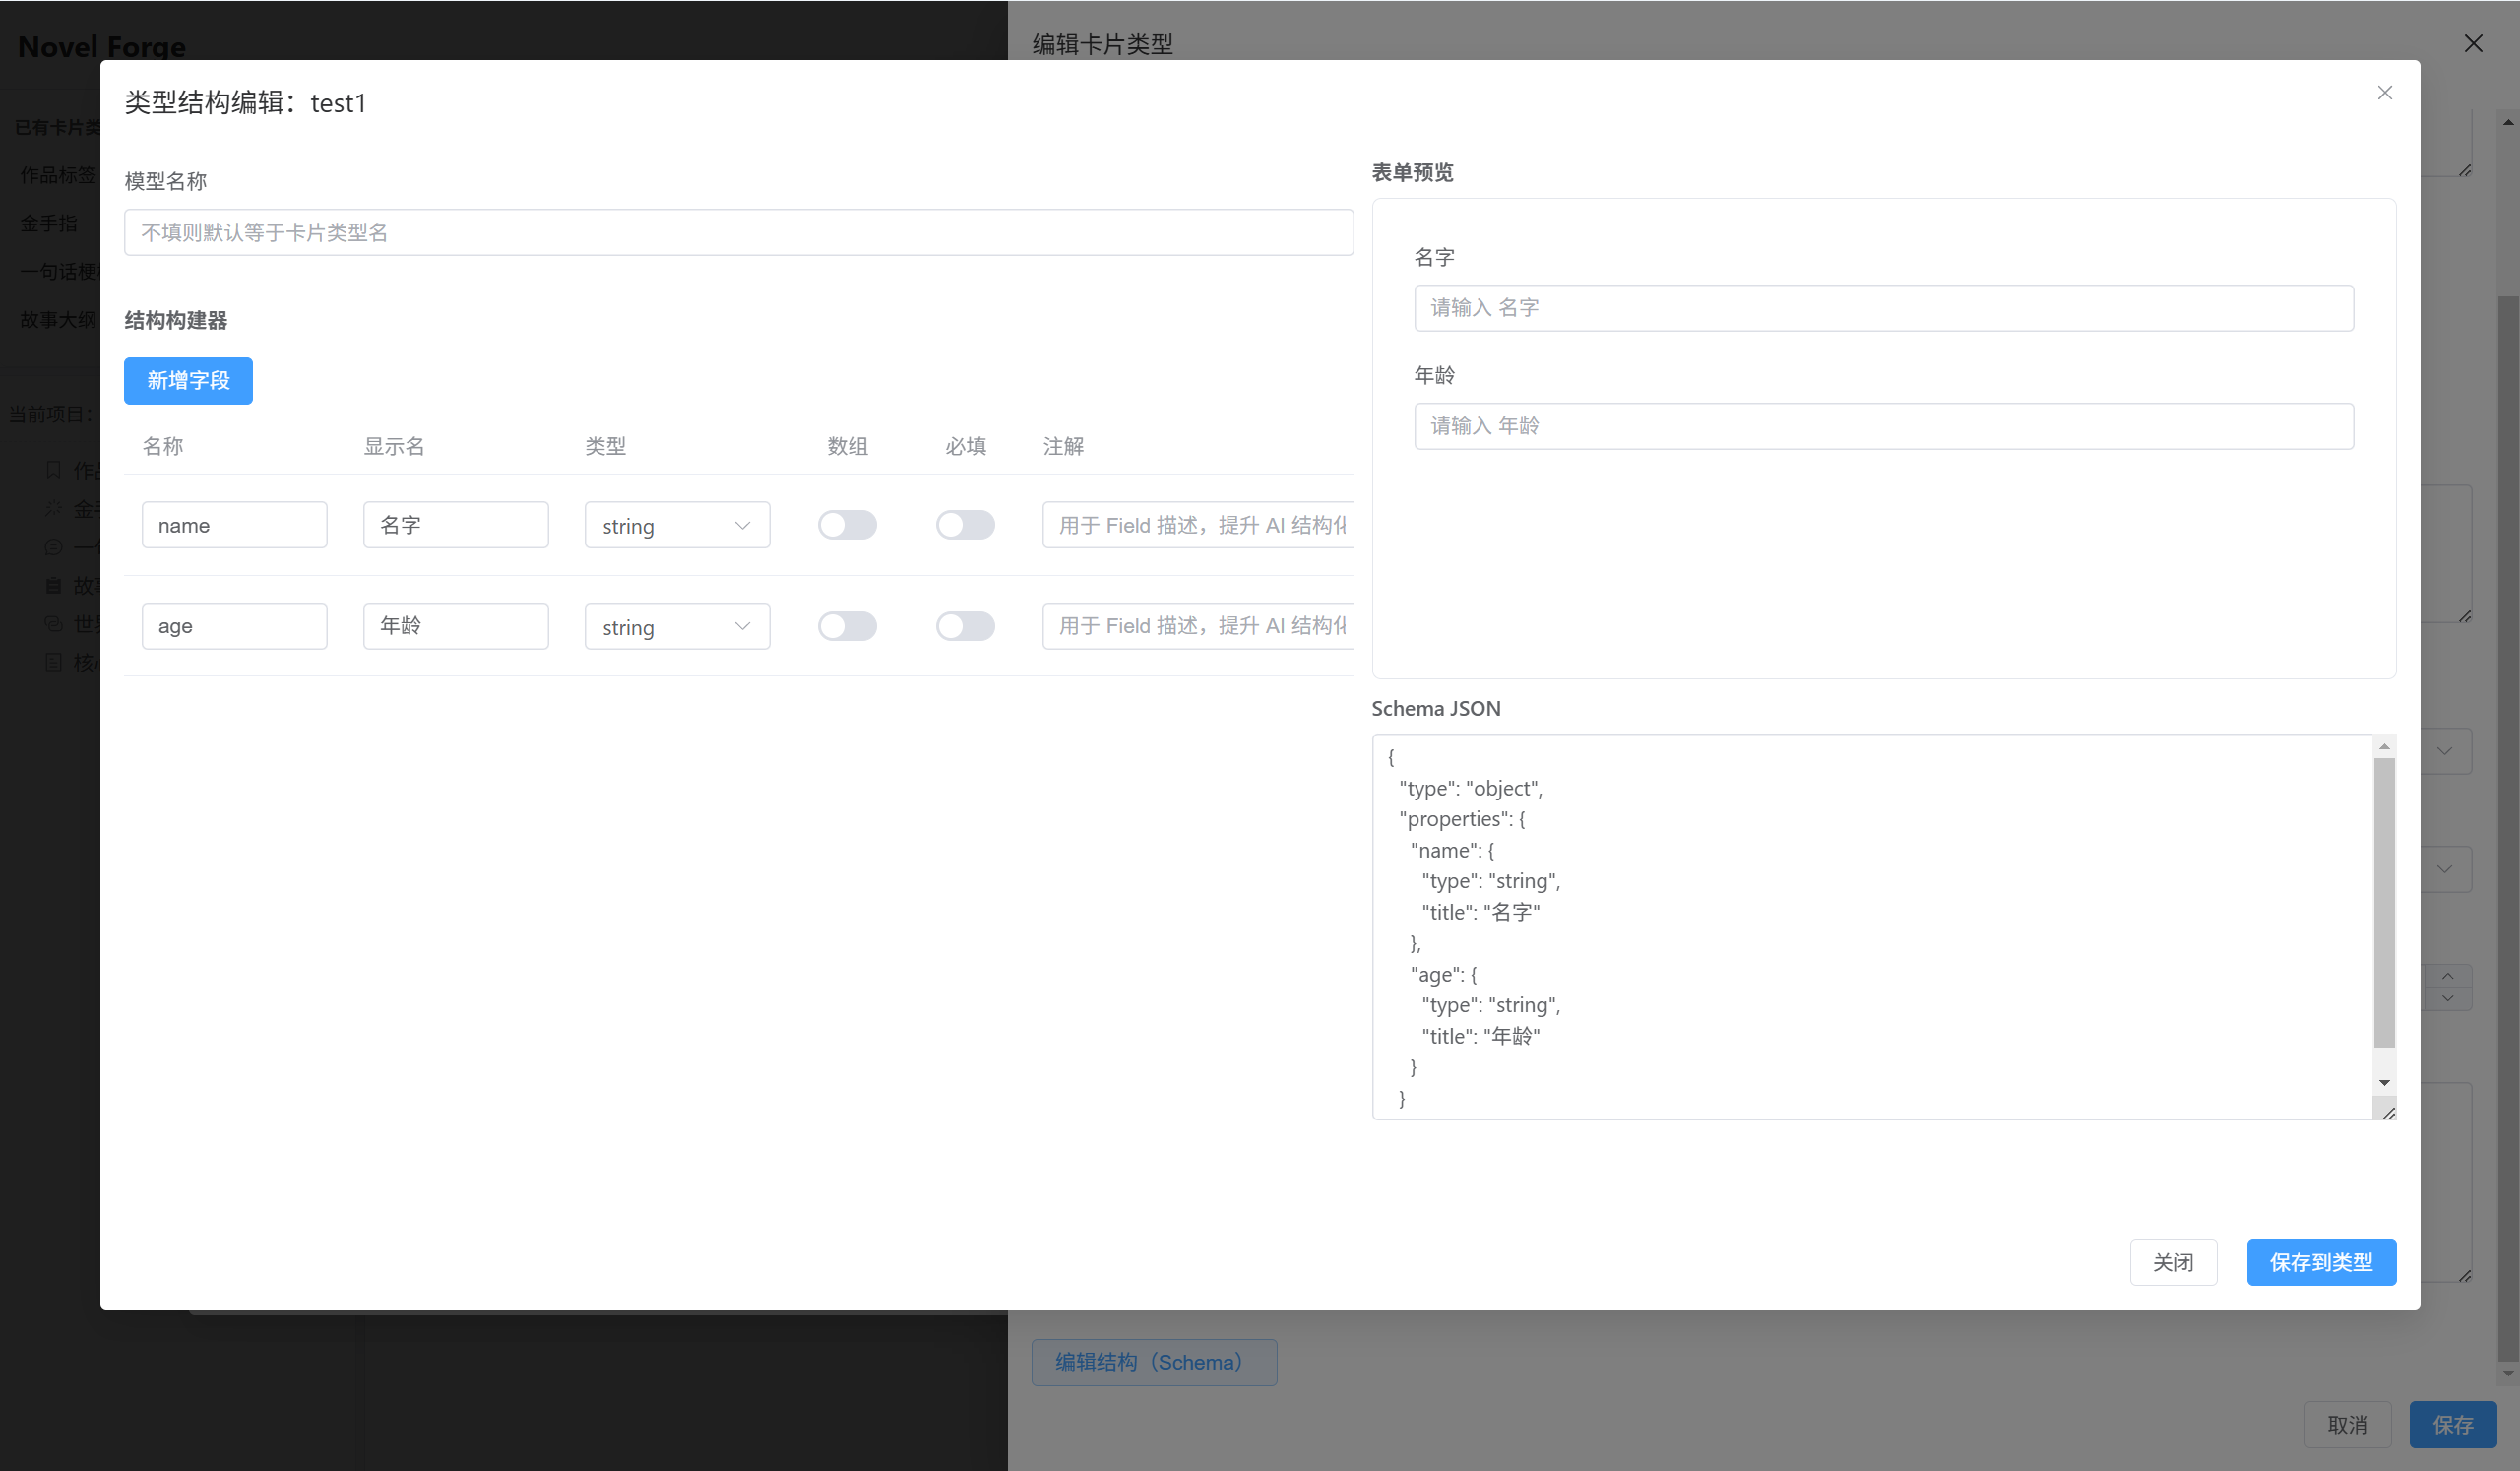This screenshot has height=1471, width=2520.
Task: Close the 编辑卡片类型 drawer X icon
Action: (2473, 44)
